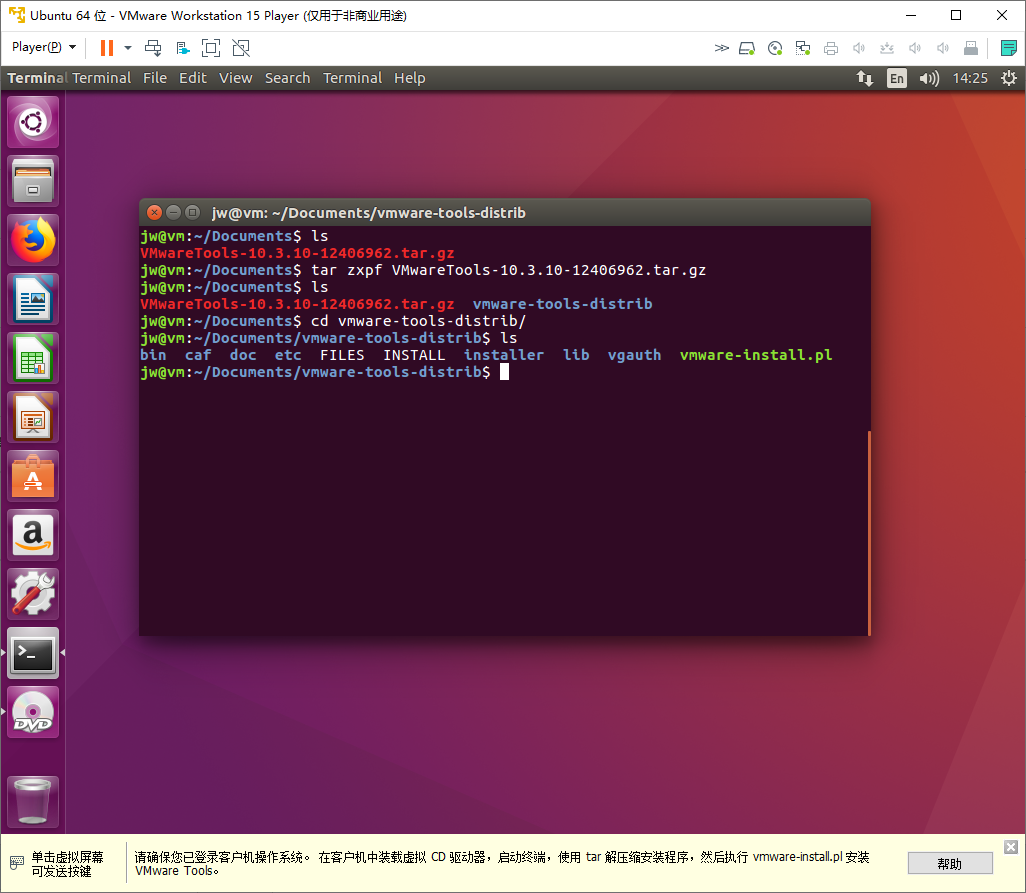Click the bin directory name
This screenshot has width=1026, height=893.
tap(153, 355)
